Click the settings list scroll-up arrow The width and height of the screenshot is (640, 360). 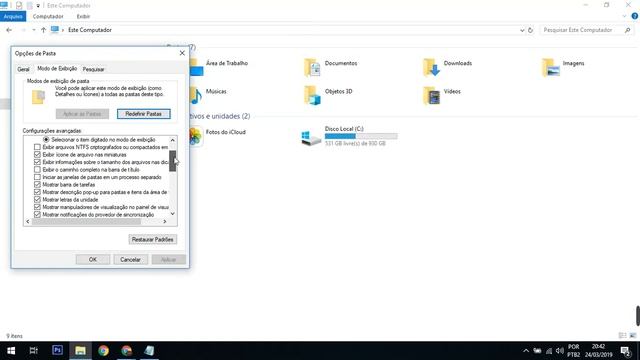tap(173, 140)
